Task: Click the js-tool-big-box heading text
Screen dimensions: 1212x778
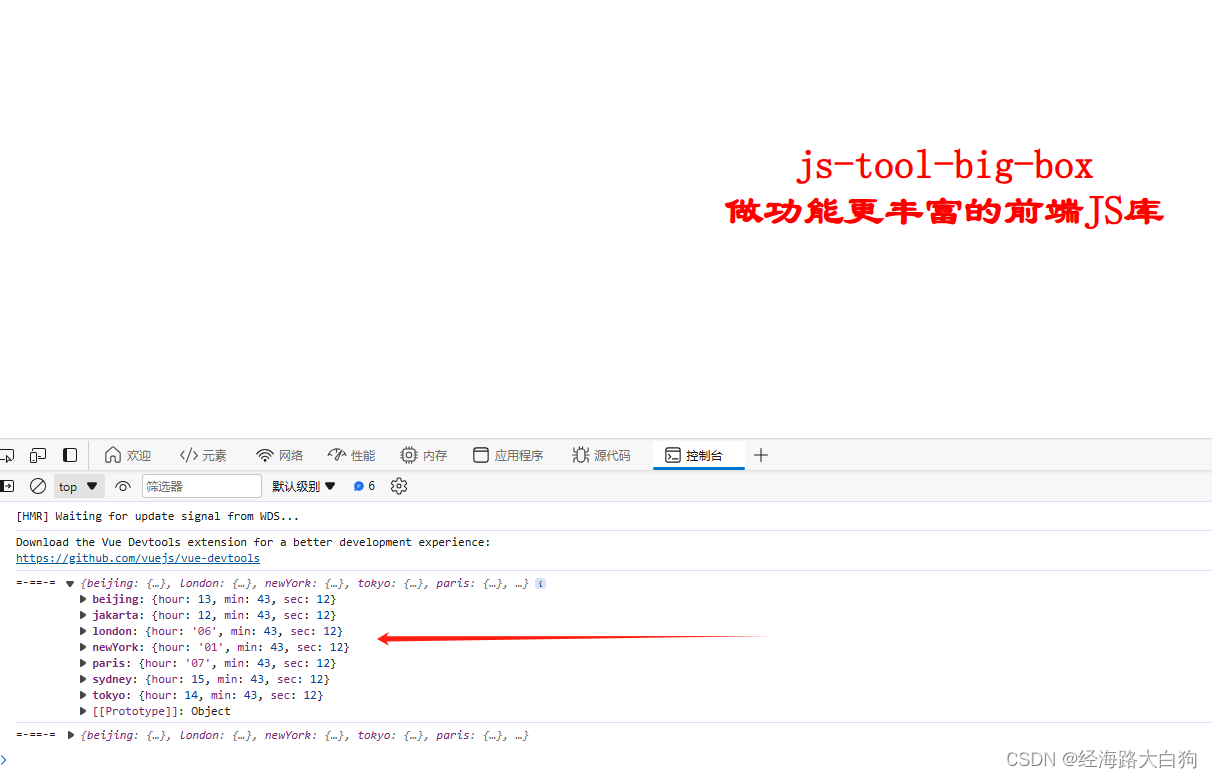Action: click(944, 165)
